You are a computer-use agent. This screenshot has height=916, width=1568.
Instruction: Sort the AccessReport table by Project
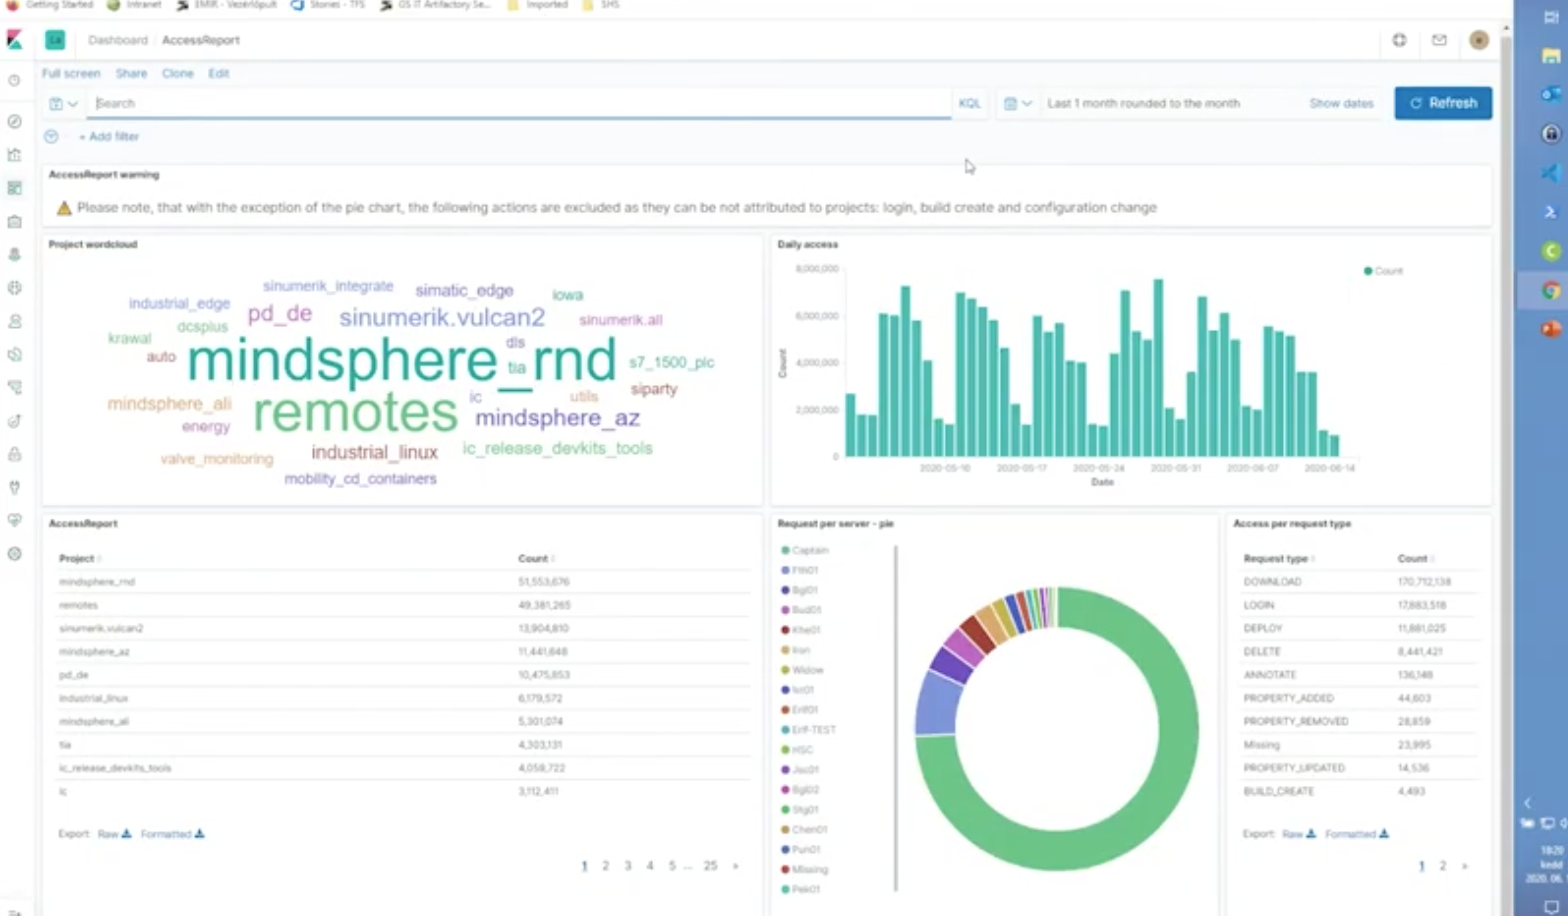tap(80, 558)
